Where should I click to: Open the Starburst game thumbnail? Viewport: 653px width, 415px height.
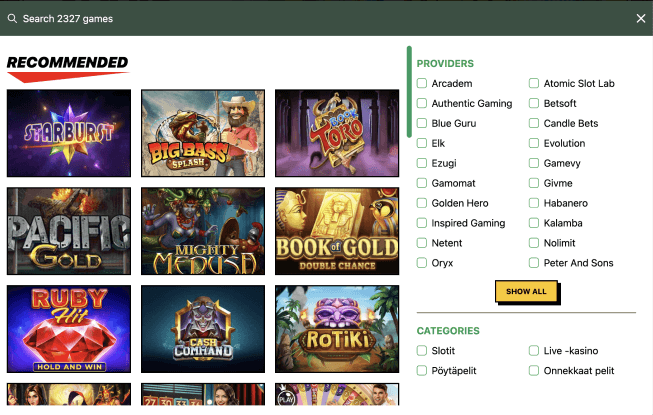[69, 133]
